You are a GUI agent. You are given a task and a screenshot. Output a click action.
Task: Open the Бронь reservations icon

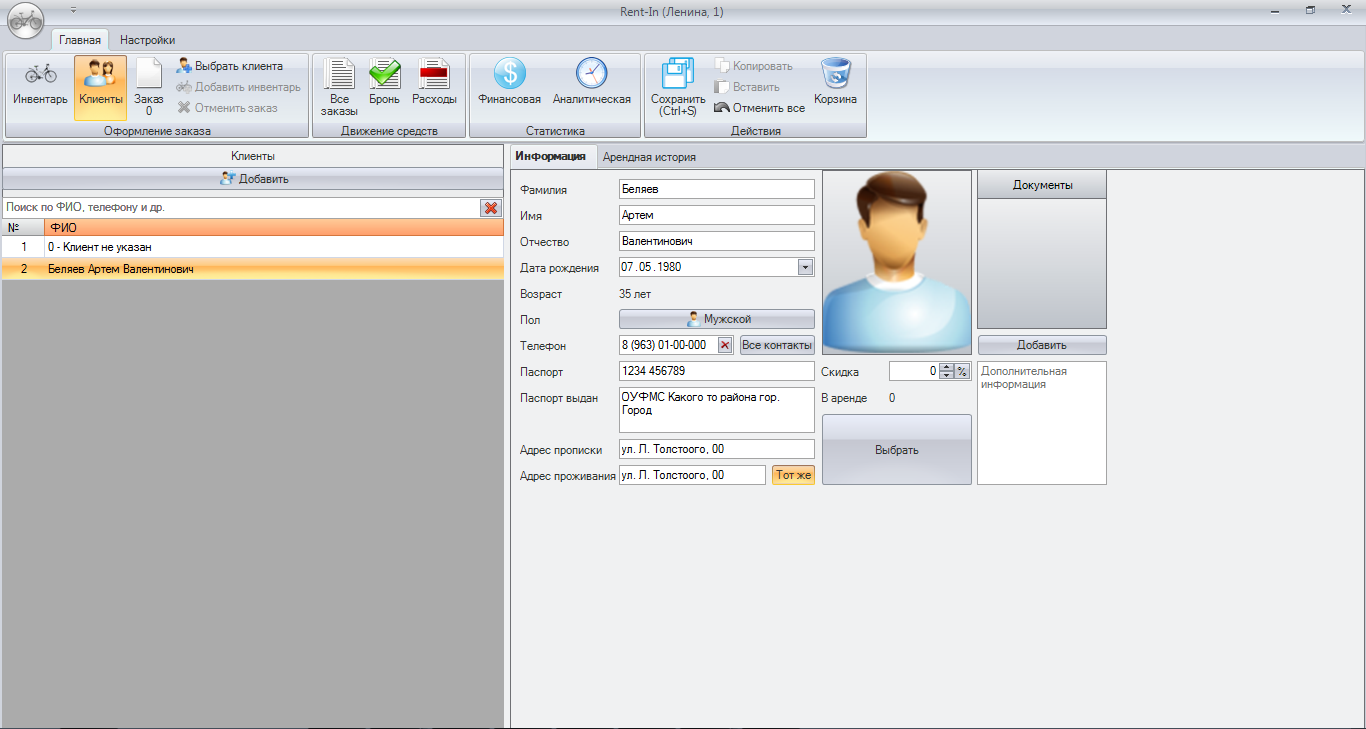(384, 83)
